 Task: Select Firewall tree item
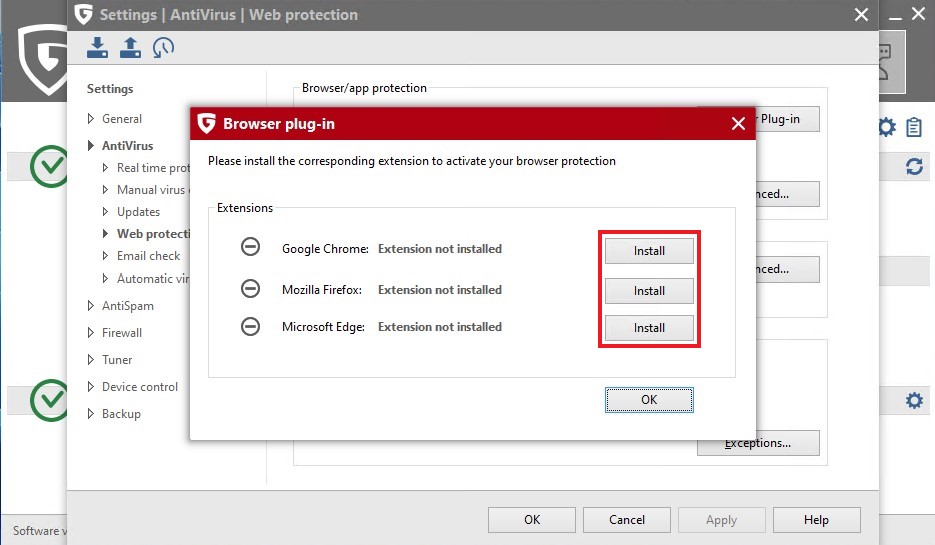point(122,333)
